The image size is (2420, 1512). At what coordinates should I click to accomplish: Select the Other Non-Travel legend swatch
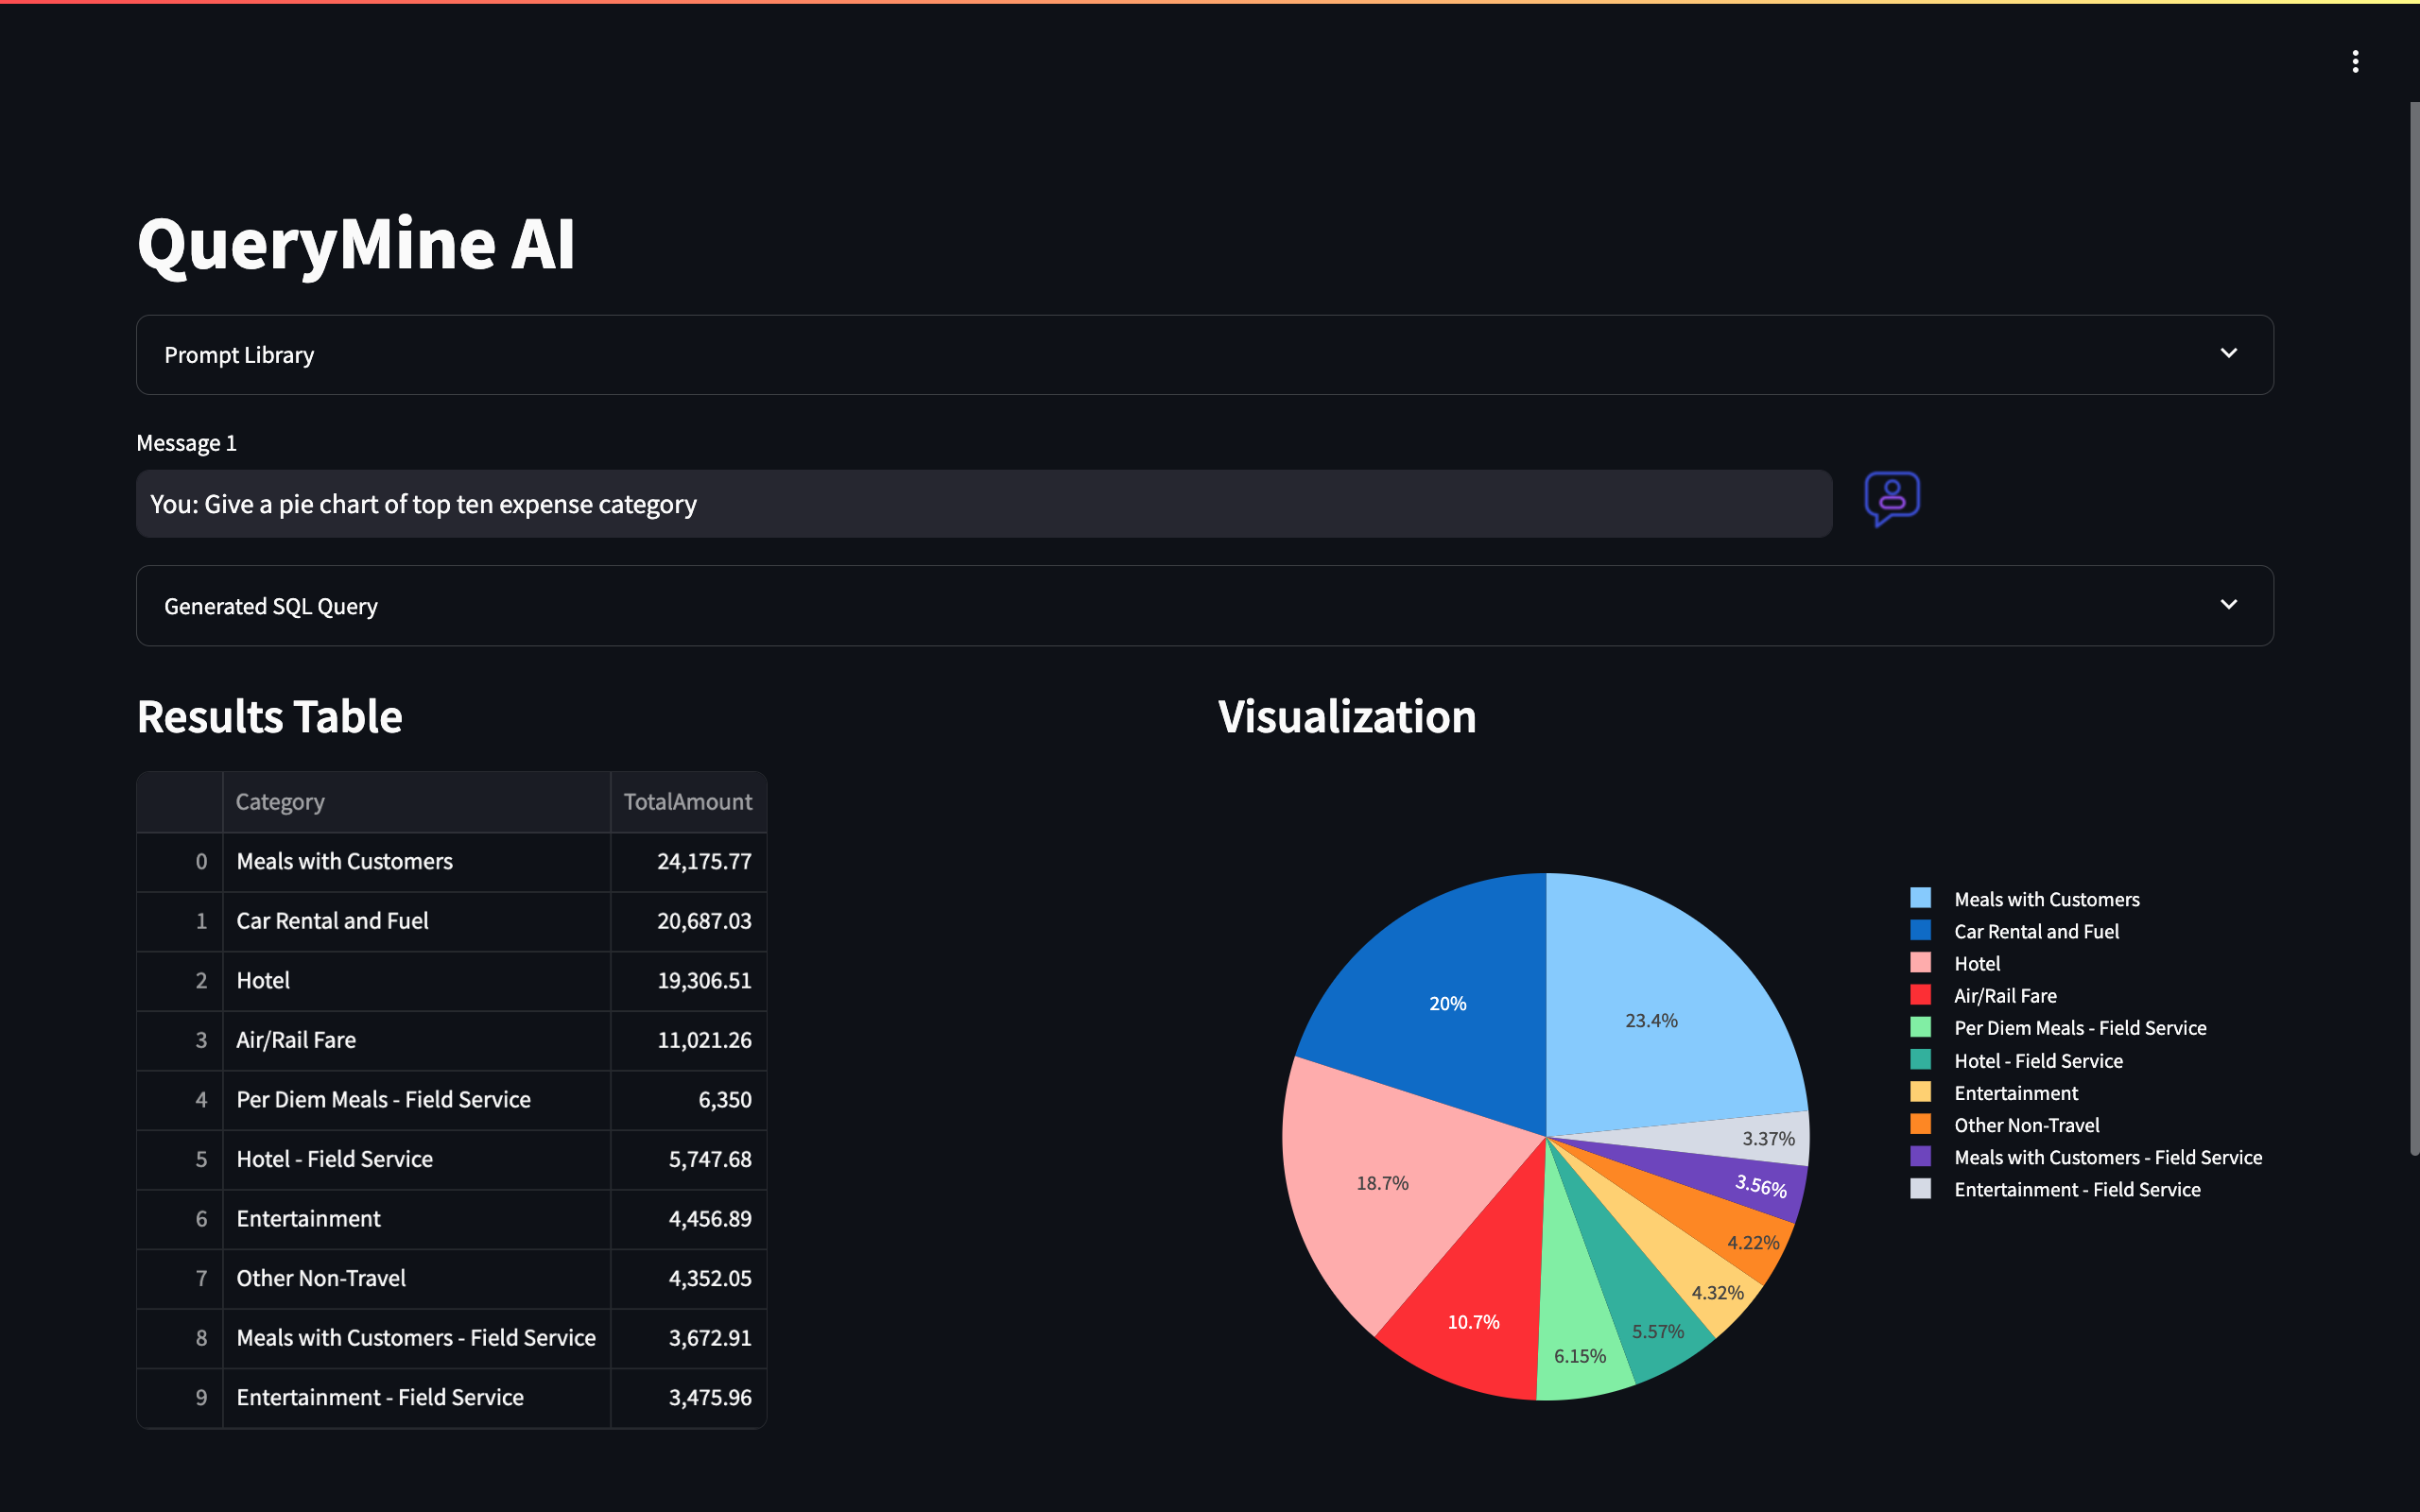[x=1921, y=1124]
